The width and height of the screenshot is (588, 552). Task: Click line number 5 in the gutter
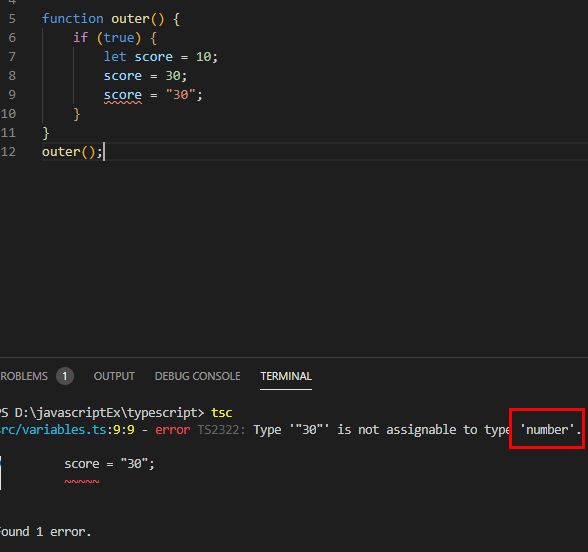12,19
